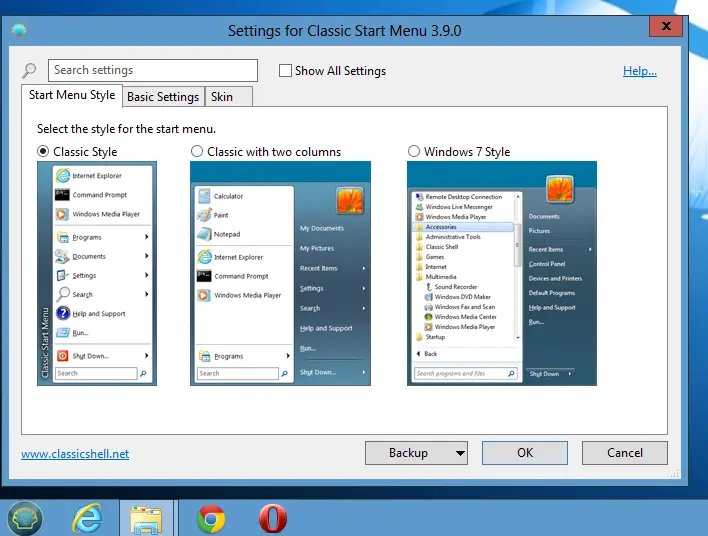
Task: Click into the Search settings field
Action: (153, 70)
